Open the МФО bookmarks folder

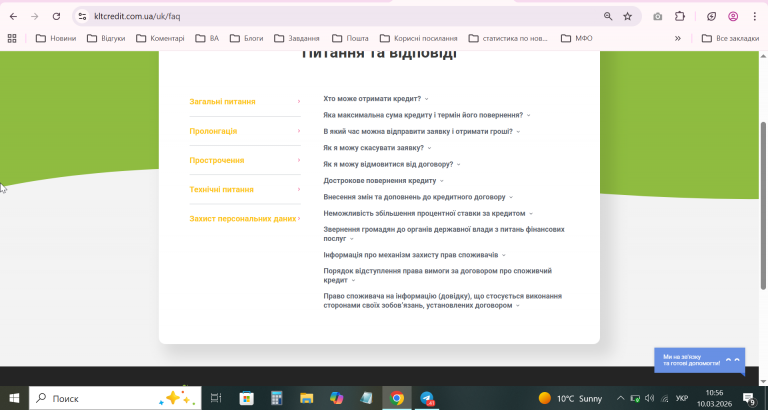point(576,38)
